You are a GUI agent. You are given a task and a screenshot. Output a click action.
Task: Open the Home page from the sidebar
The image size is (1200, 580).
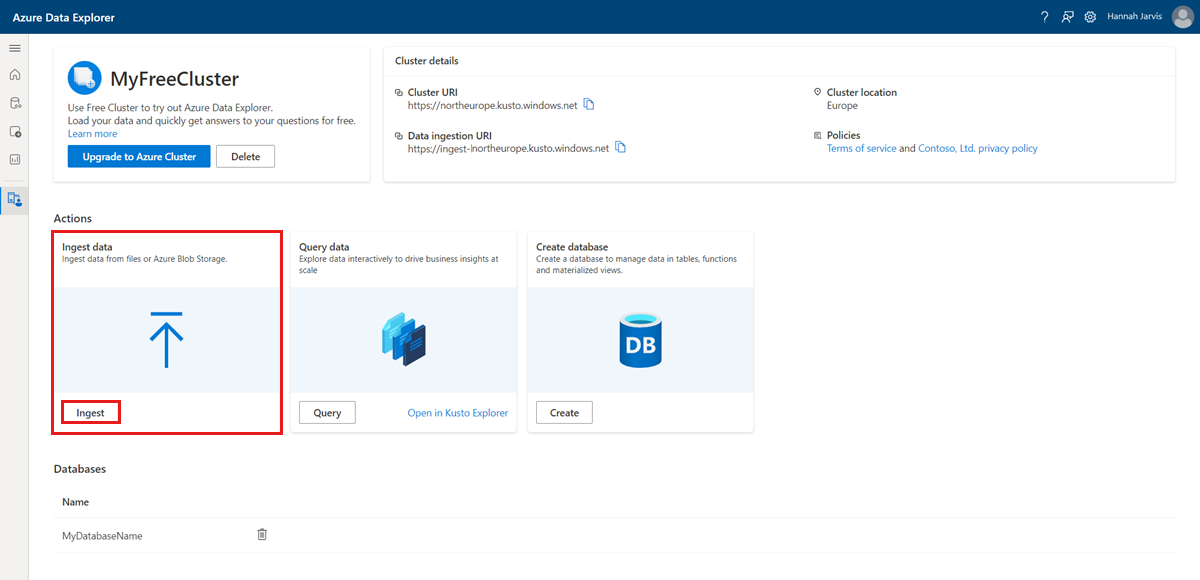[14, 75]
